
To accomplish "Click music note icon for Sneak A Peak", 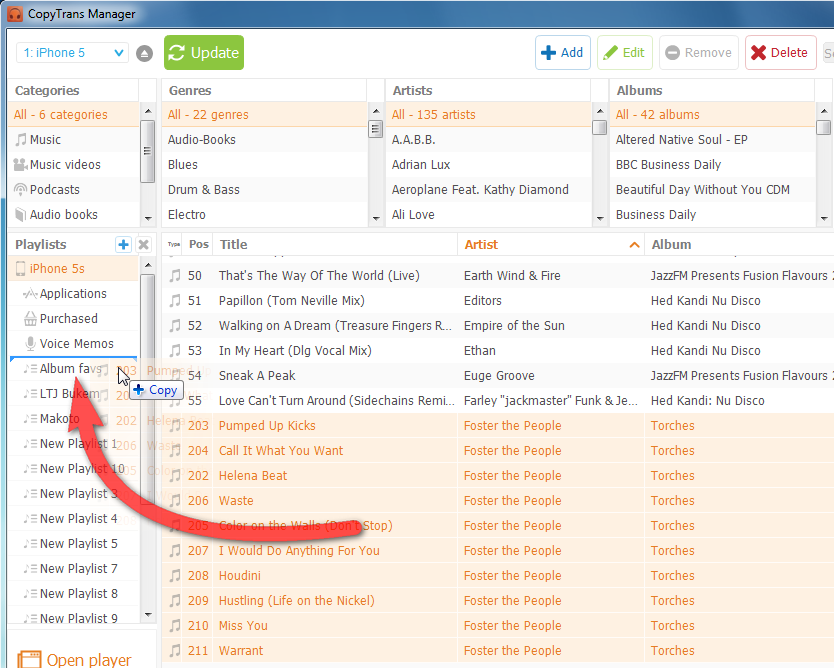I will click(x=174, y=376).
